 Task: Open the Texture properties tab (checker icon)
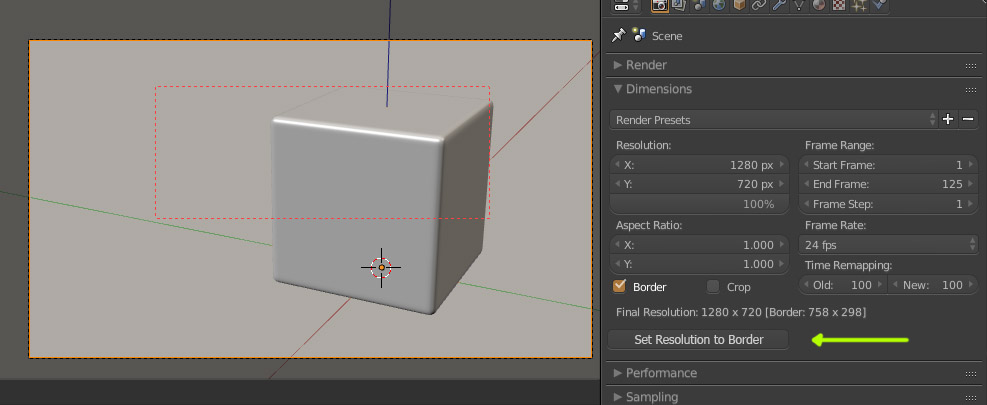[x=839, y=4]
